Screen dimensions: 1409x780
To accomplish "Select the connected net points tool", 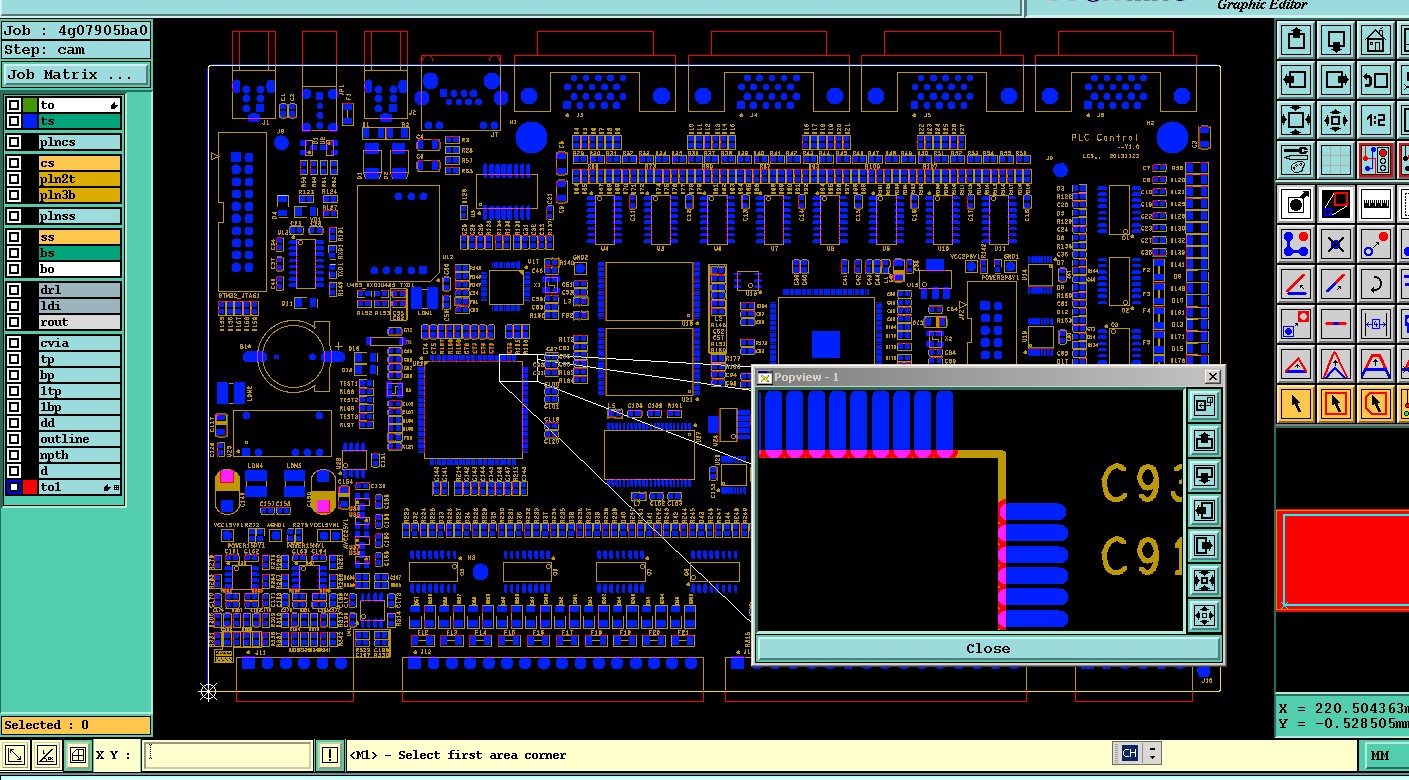I will click(1296, 243).
